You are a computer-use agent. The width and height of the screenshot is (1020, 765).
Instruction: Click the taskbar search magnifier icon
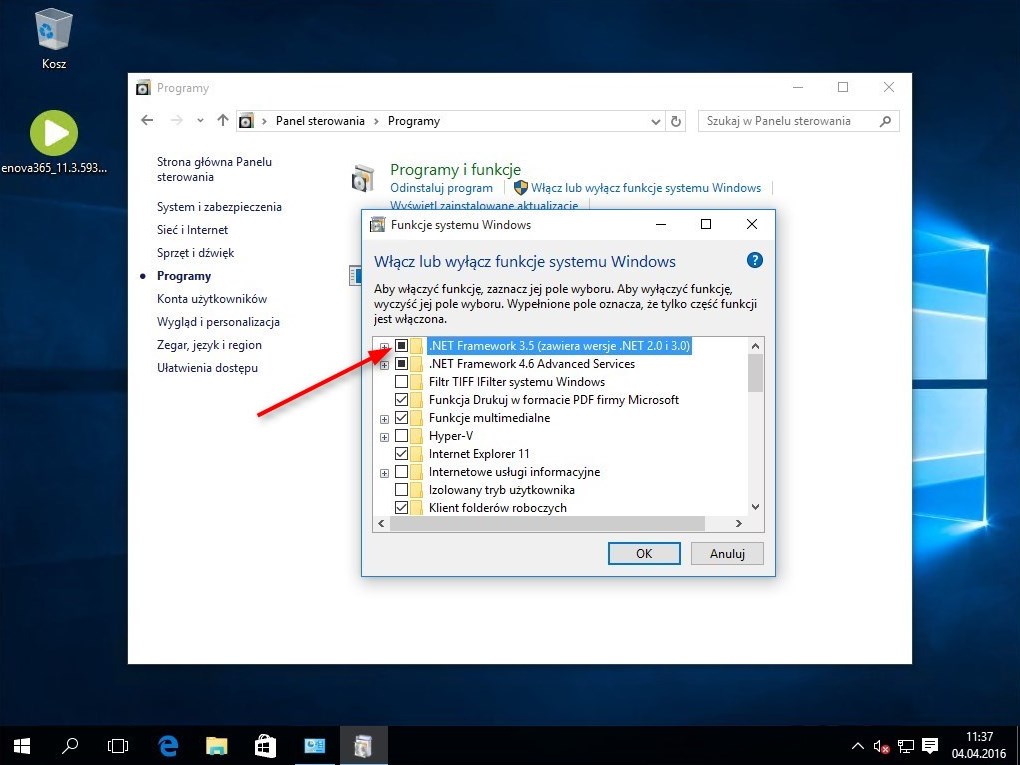pos(70,745)
